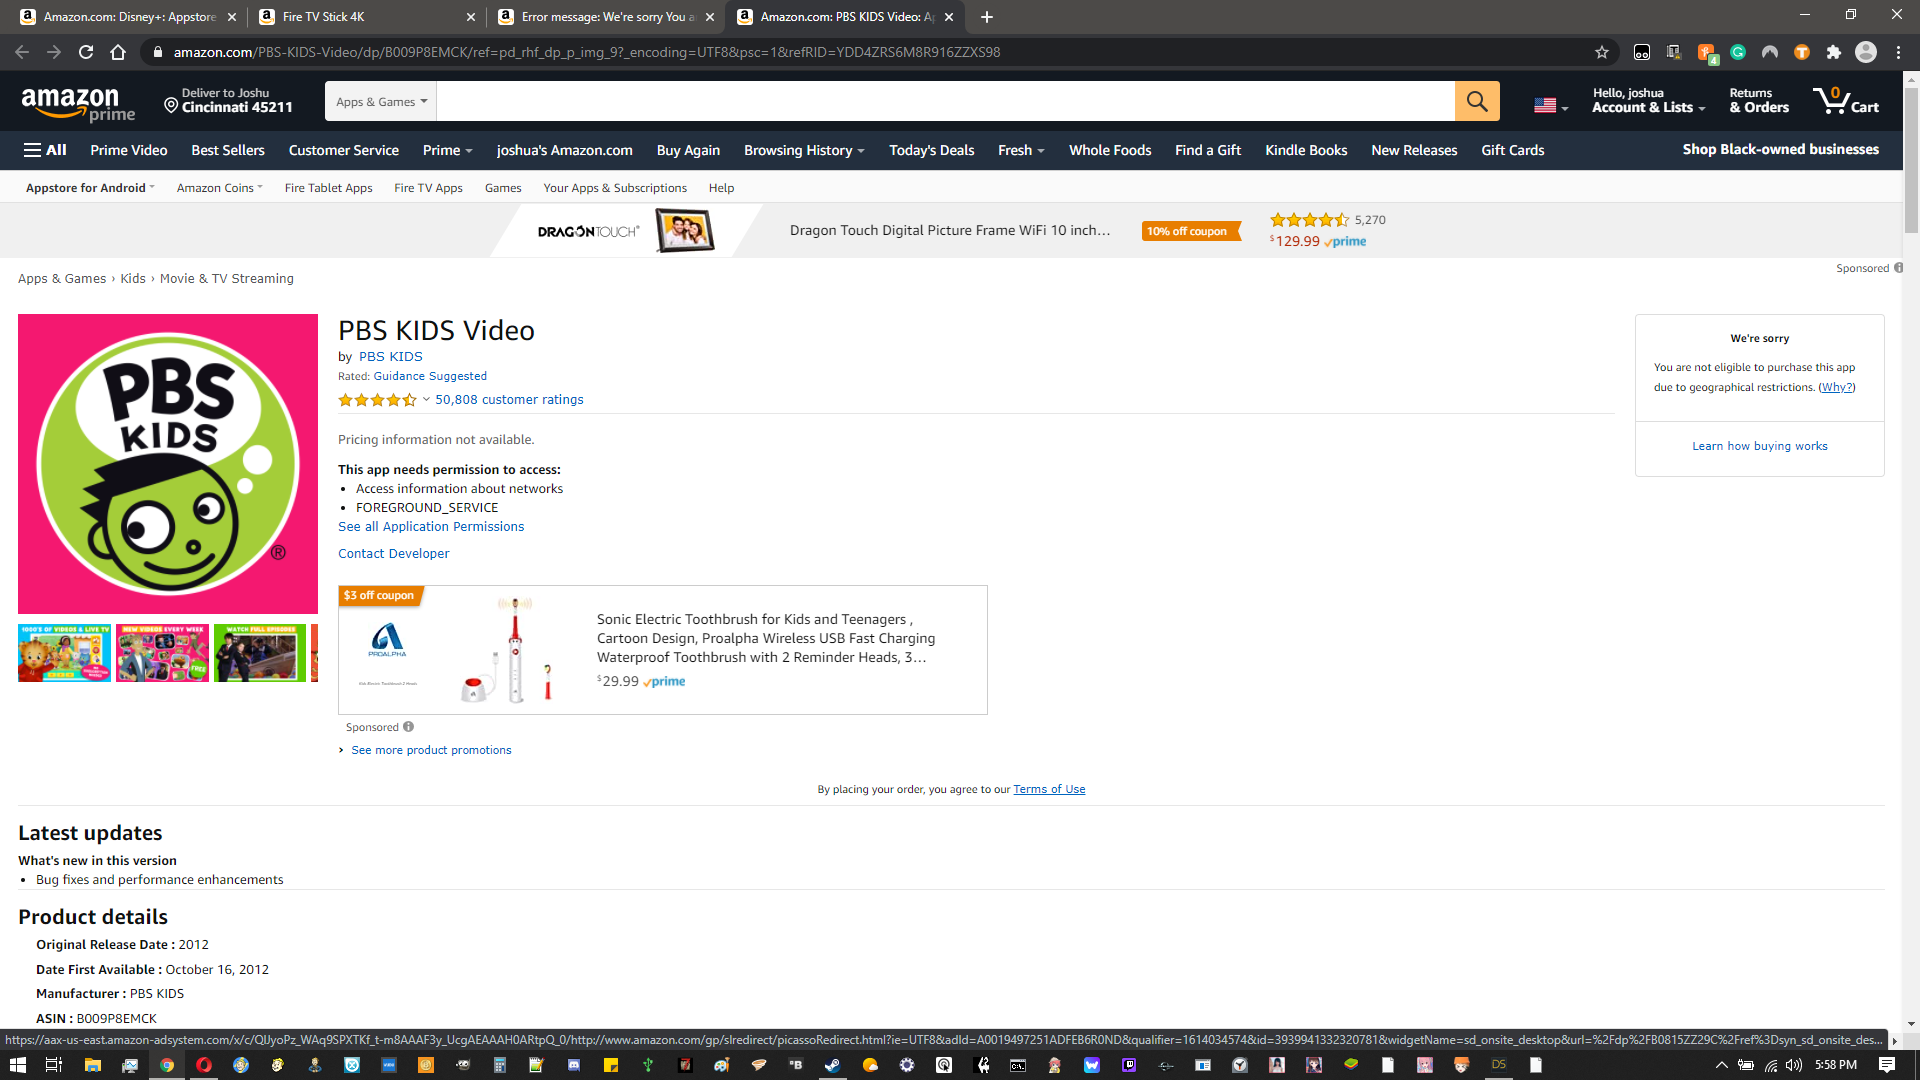The image size is (1920, 1080).
Task: Open a new browser tab
Action: [987, 17]
